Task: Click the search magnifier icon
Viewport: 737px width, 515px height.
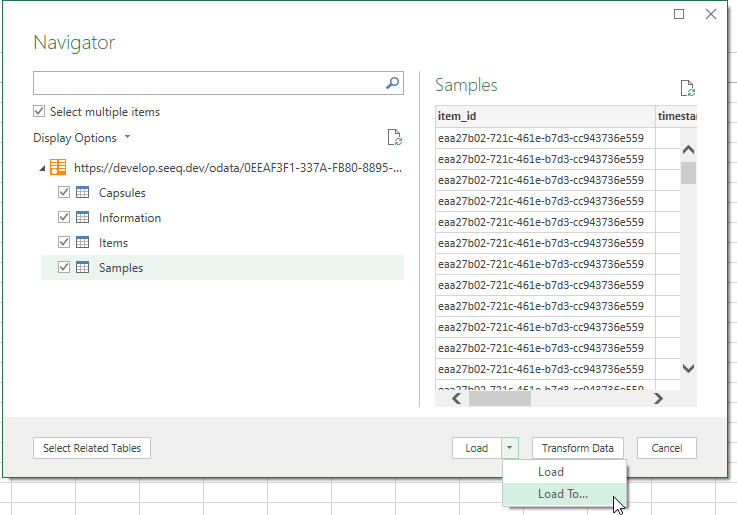Action: pyautogui.click(x=393, y=84)
